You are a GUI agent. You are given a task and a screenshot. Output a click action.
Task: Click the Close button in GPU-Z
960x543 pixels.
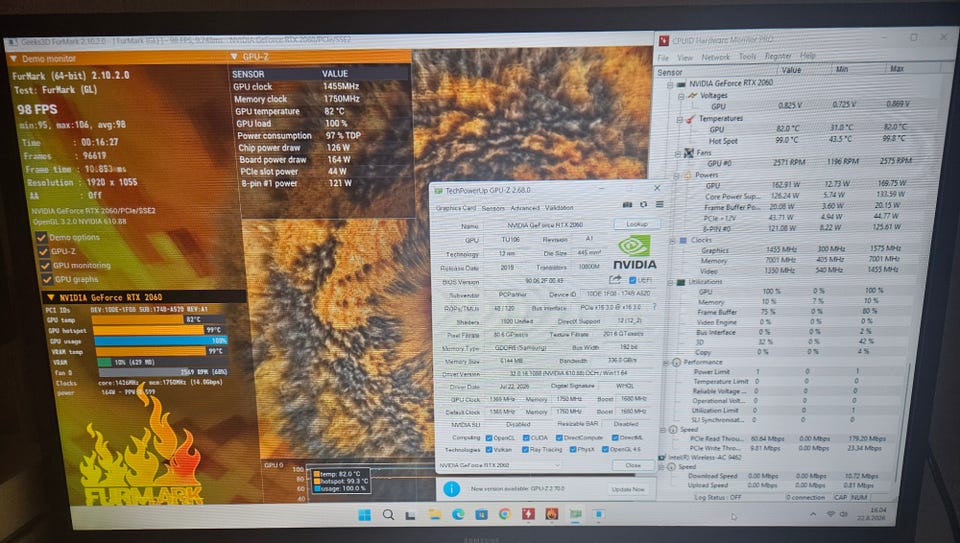pos(633,465)
